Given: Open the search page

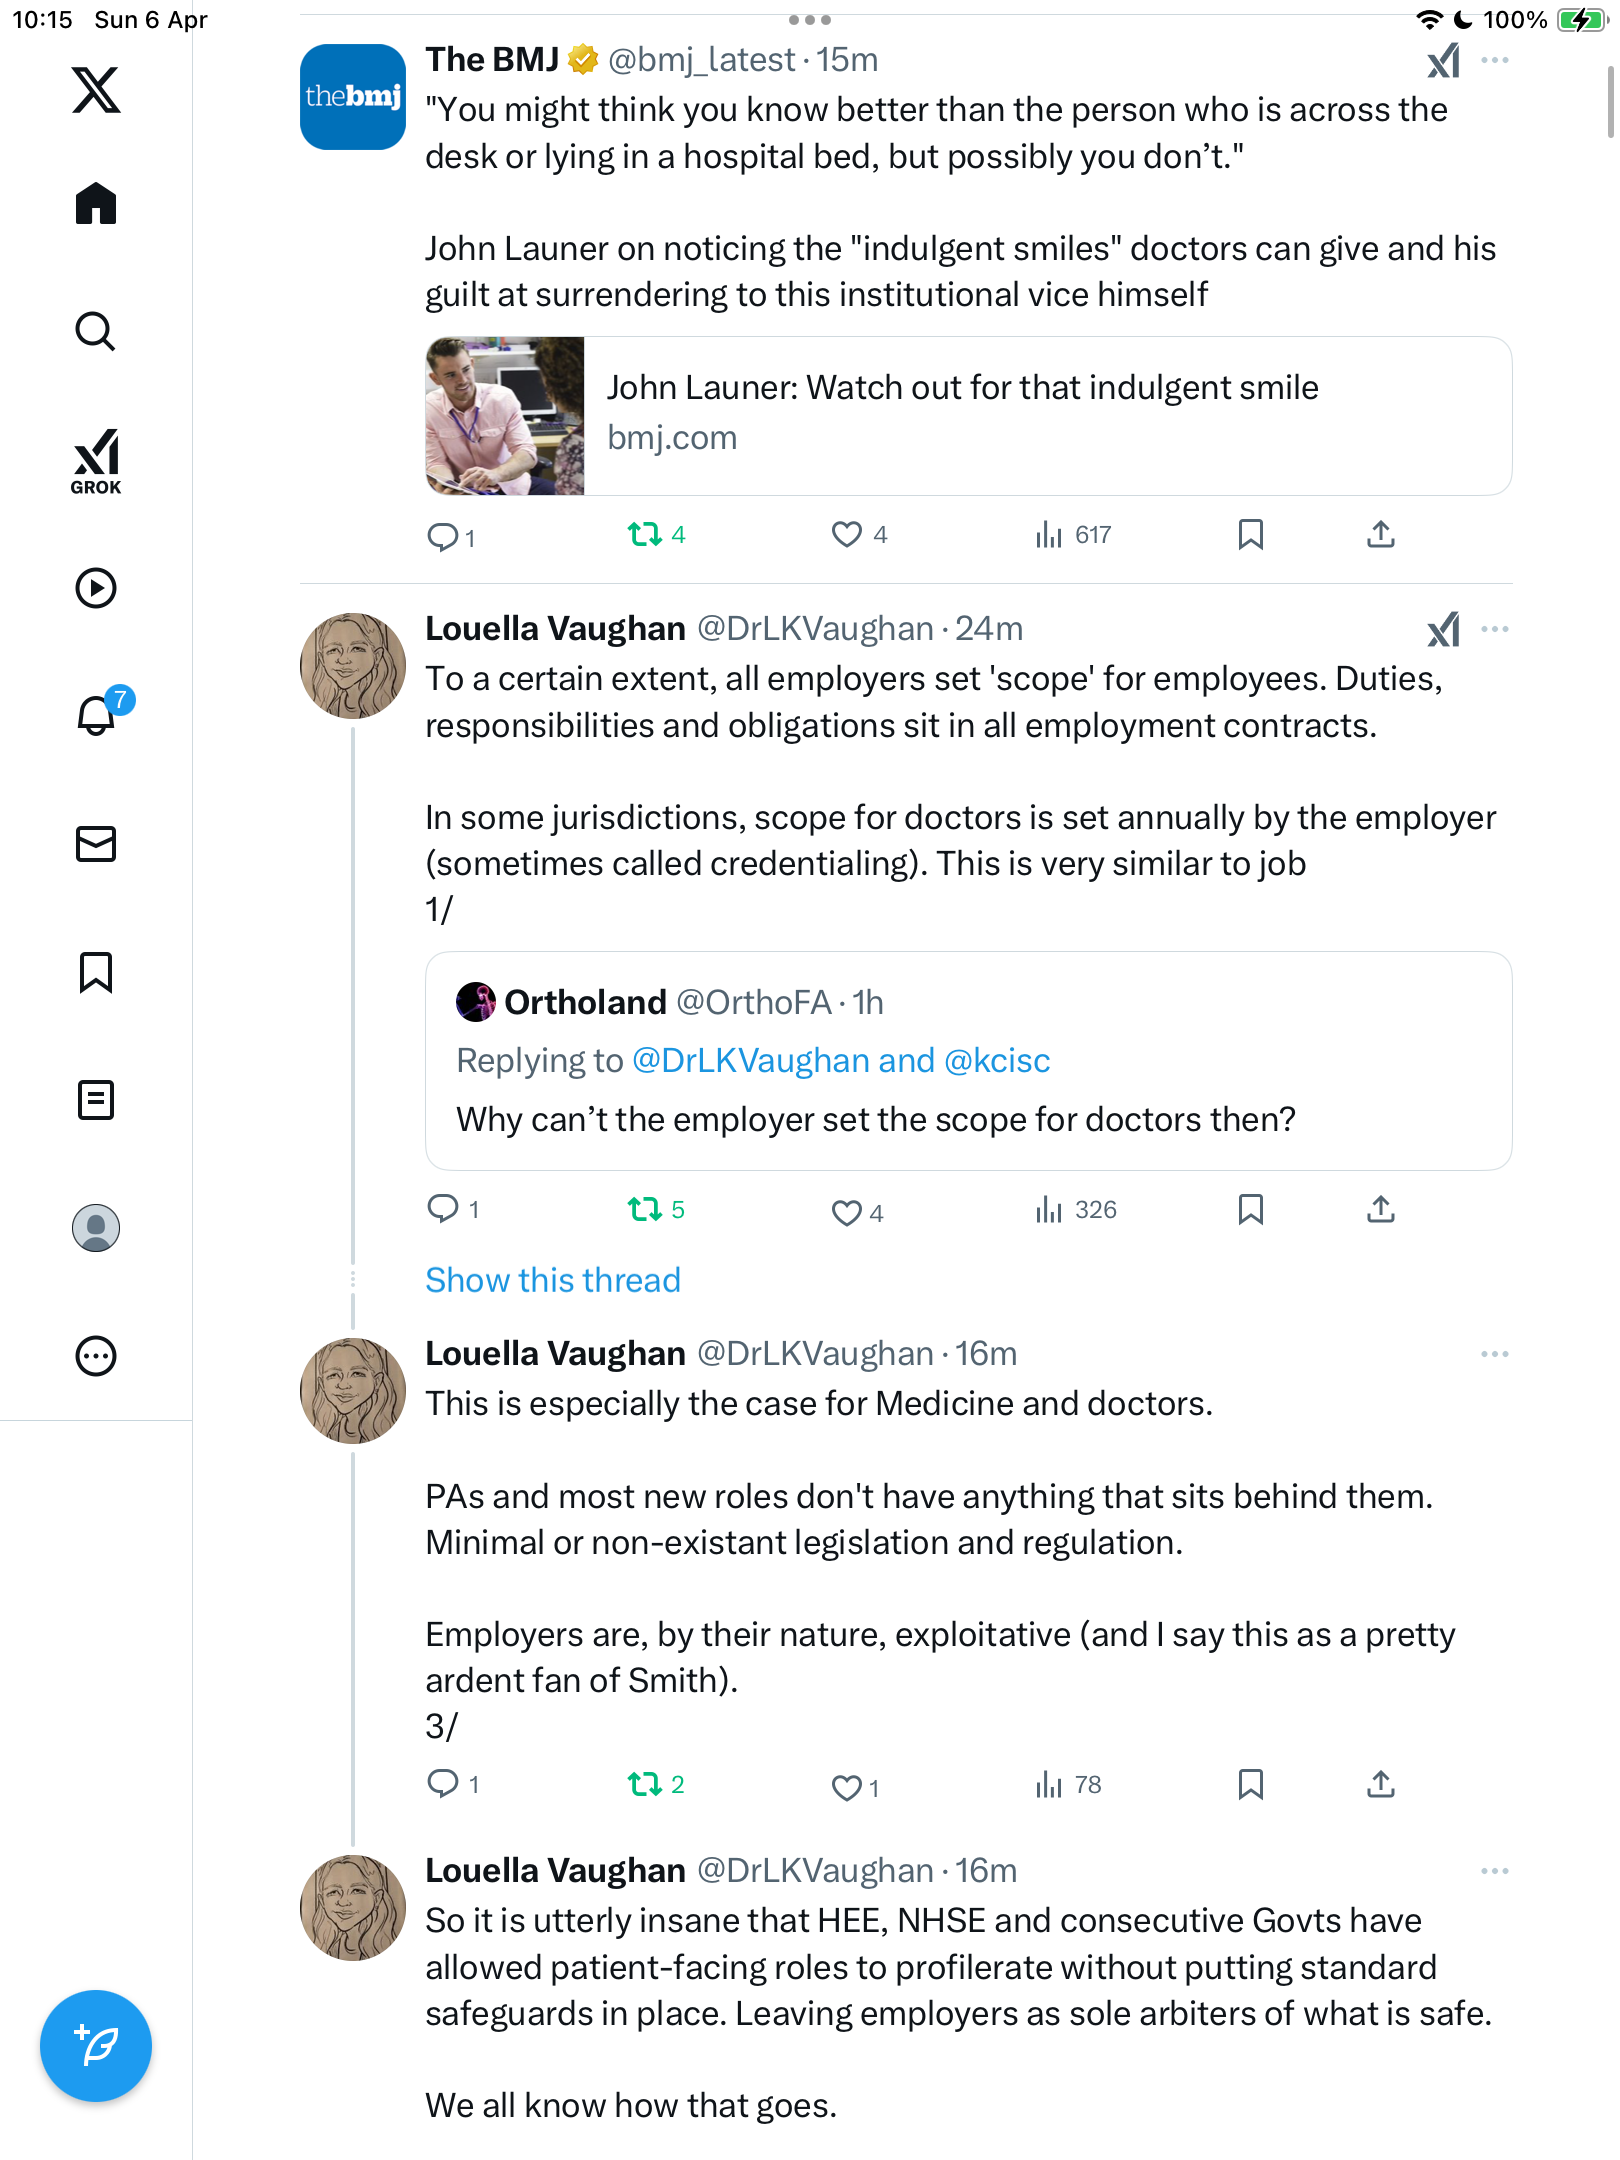Looking at the screenshot, I should 96,332.
